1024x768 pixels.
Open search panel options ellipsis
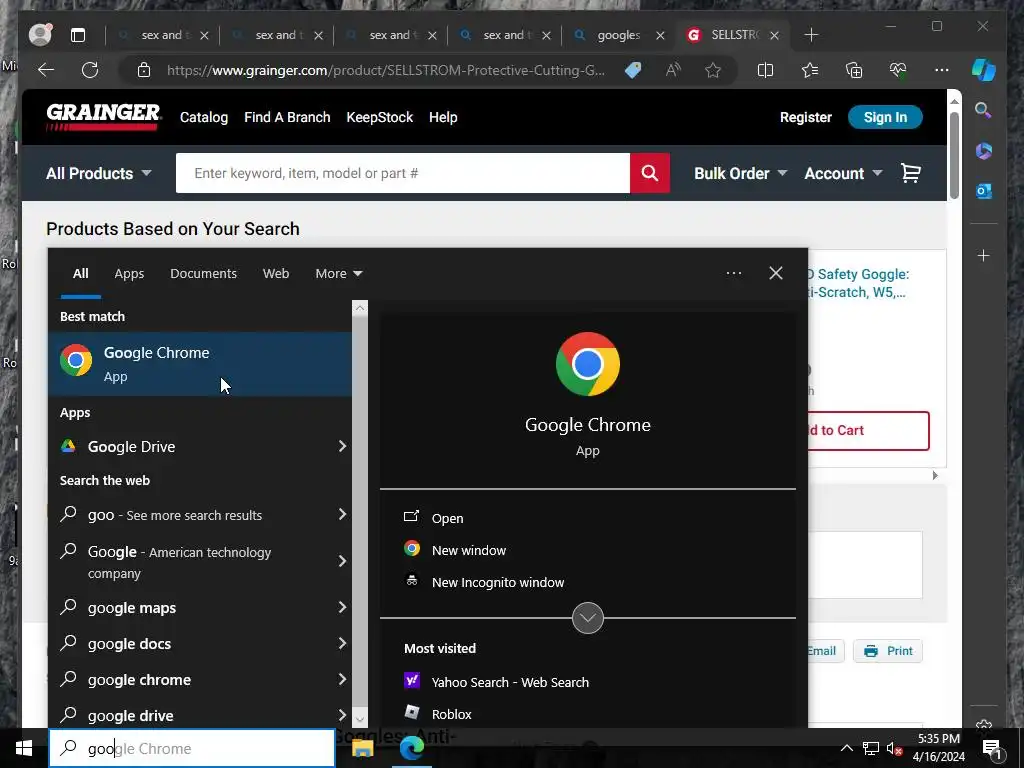click(x=734, y=273)
